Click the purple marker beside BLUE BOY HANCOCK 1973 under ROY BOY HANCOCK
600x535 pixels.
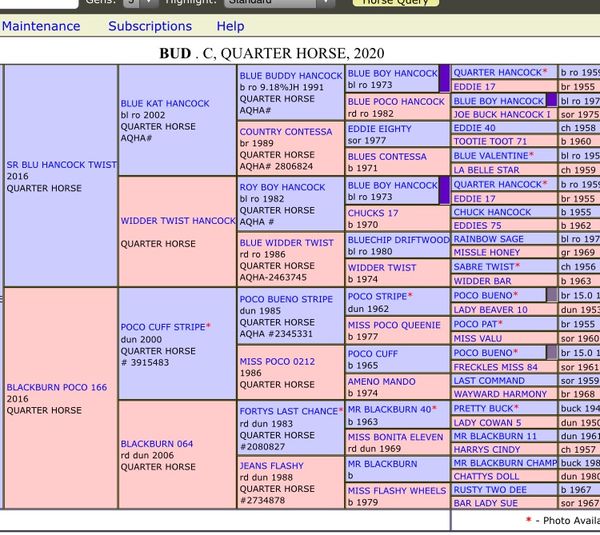pos(444,190)
